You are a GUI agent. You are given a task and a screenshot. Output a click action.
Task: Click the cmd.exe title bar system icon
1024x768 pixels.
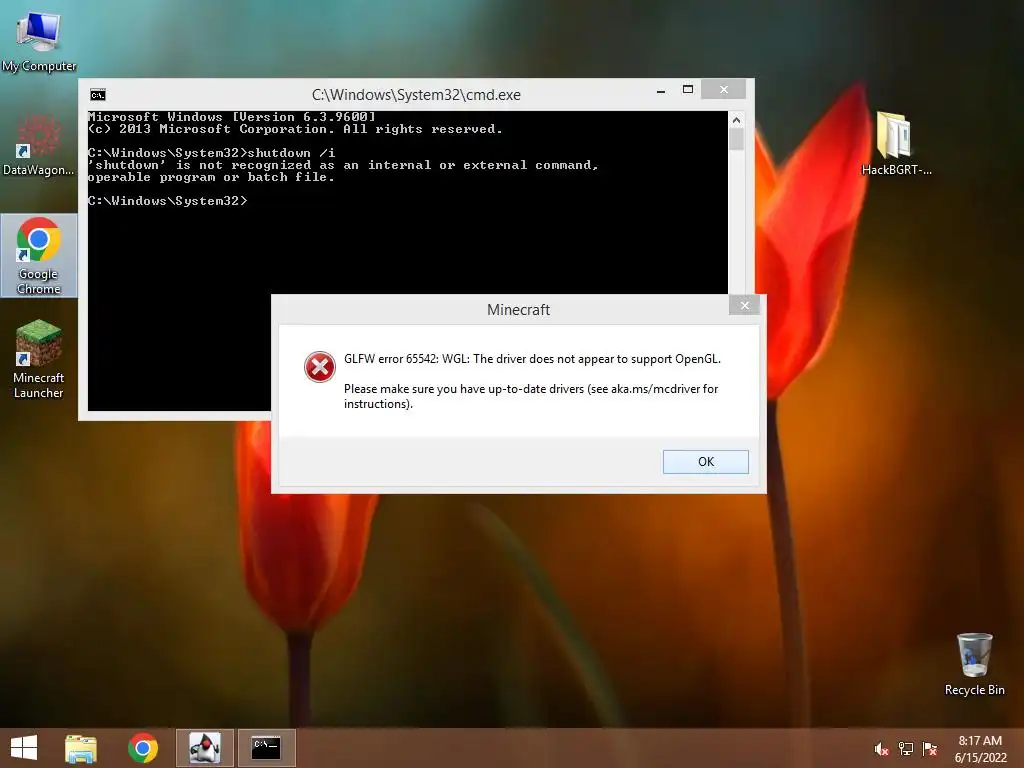click(98, 95)
